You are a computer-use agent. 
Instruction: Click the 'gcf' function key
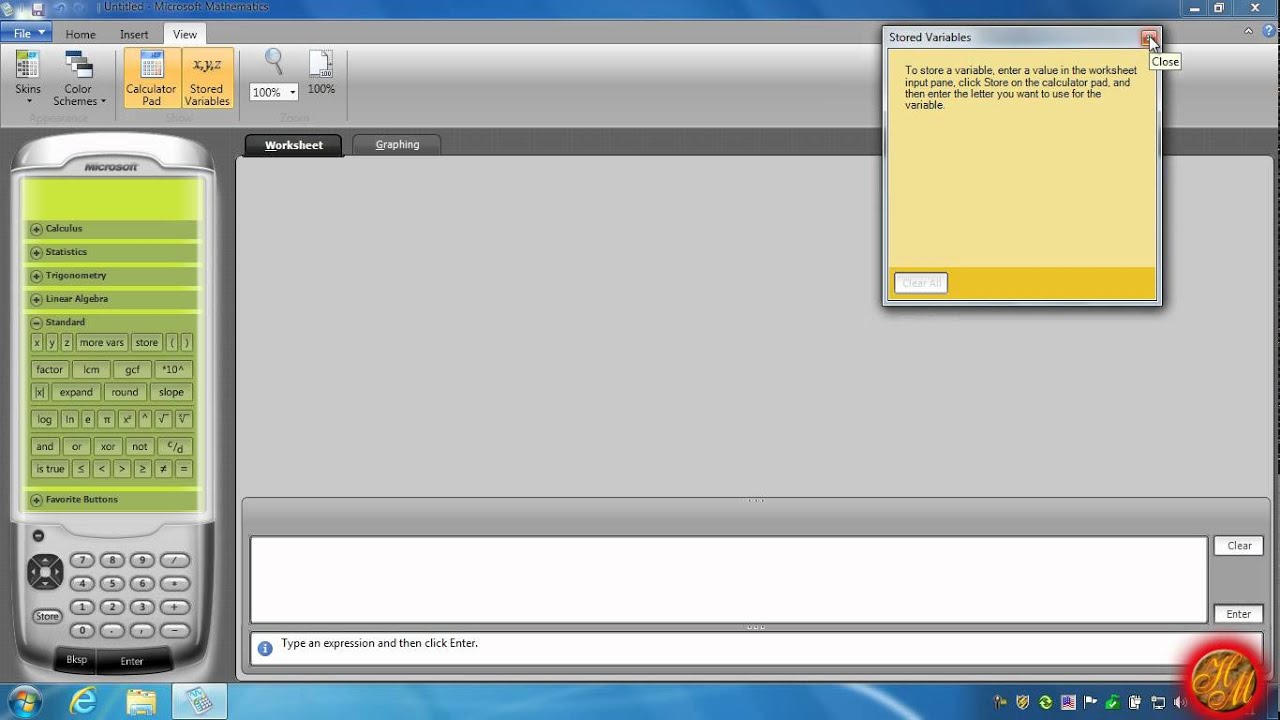tap(132, 370)
